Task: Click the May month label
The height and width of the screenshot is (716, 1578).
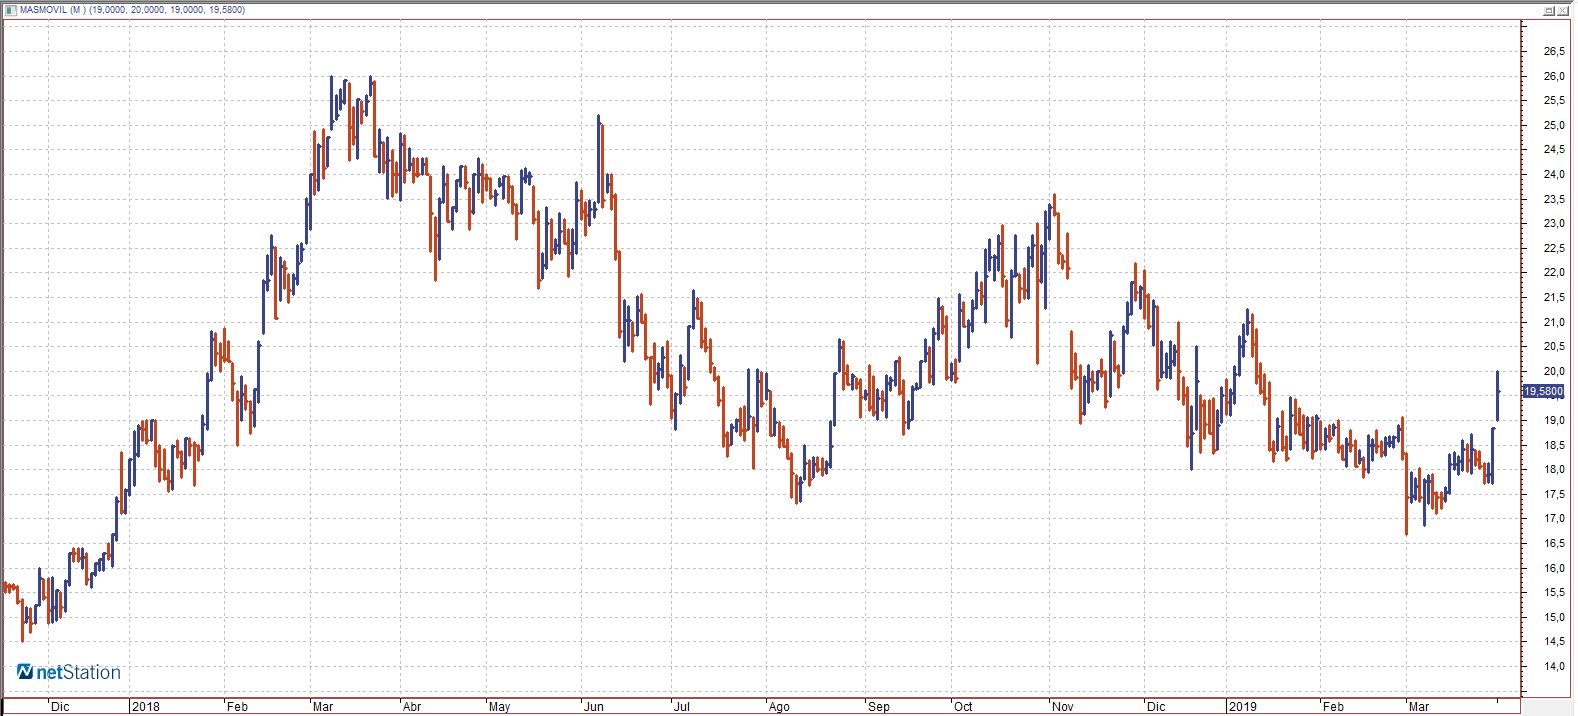Action: (499, 706)
